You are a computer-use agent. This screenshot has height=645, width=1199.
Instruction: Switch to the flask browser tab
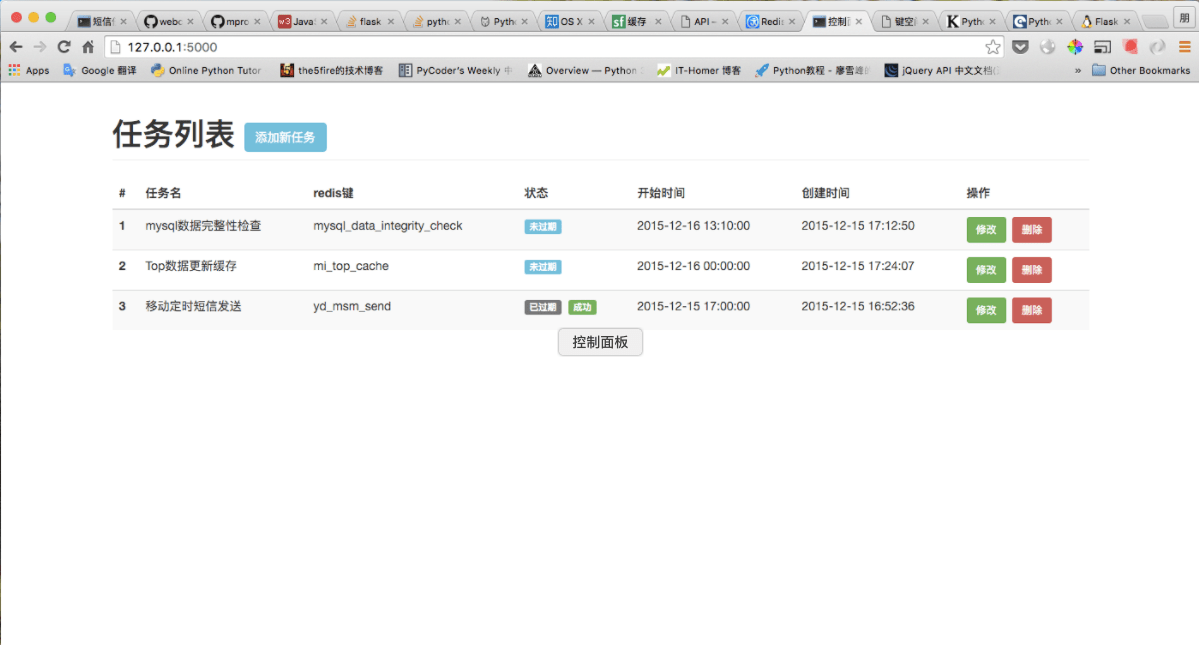(x=364, y=19)
